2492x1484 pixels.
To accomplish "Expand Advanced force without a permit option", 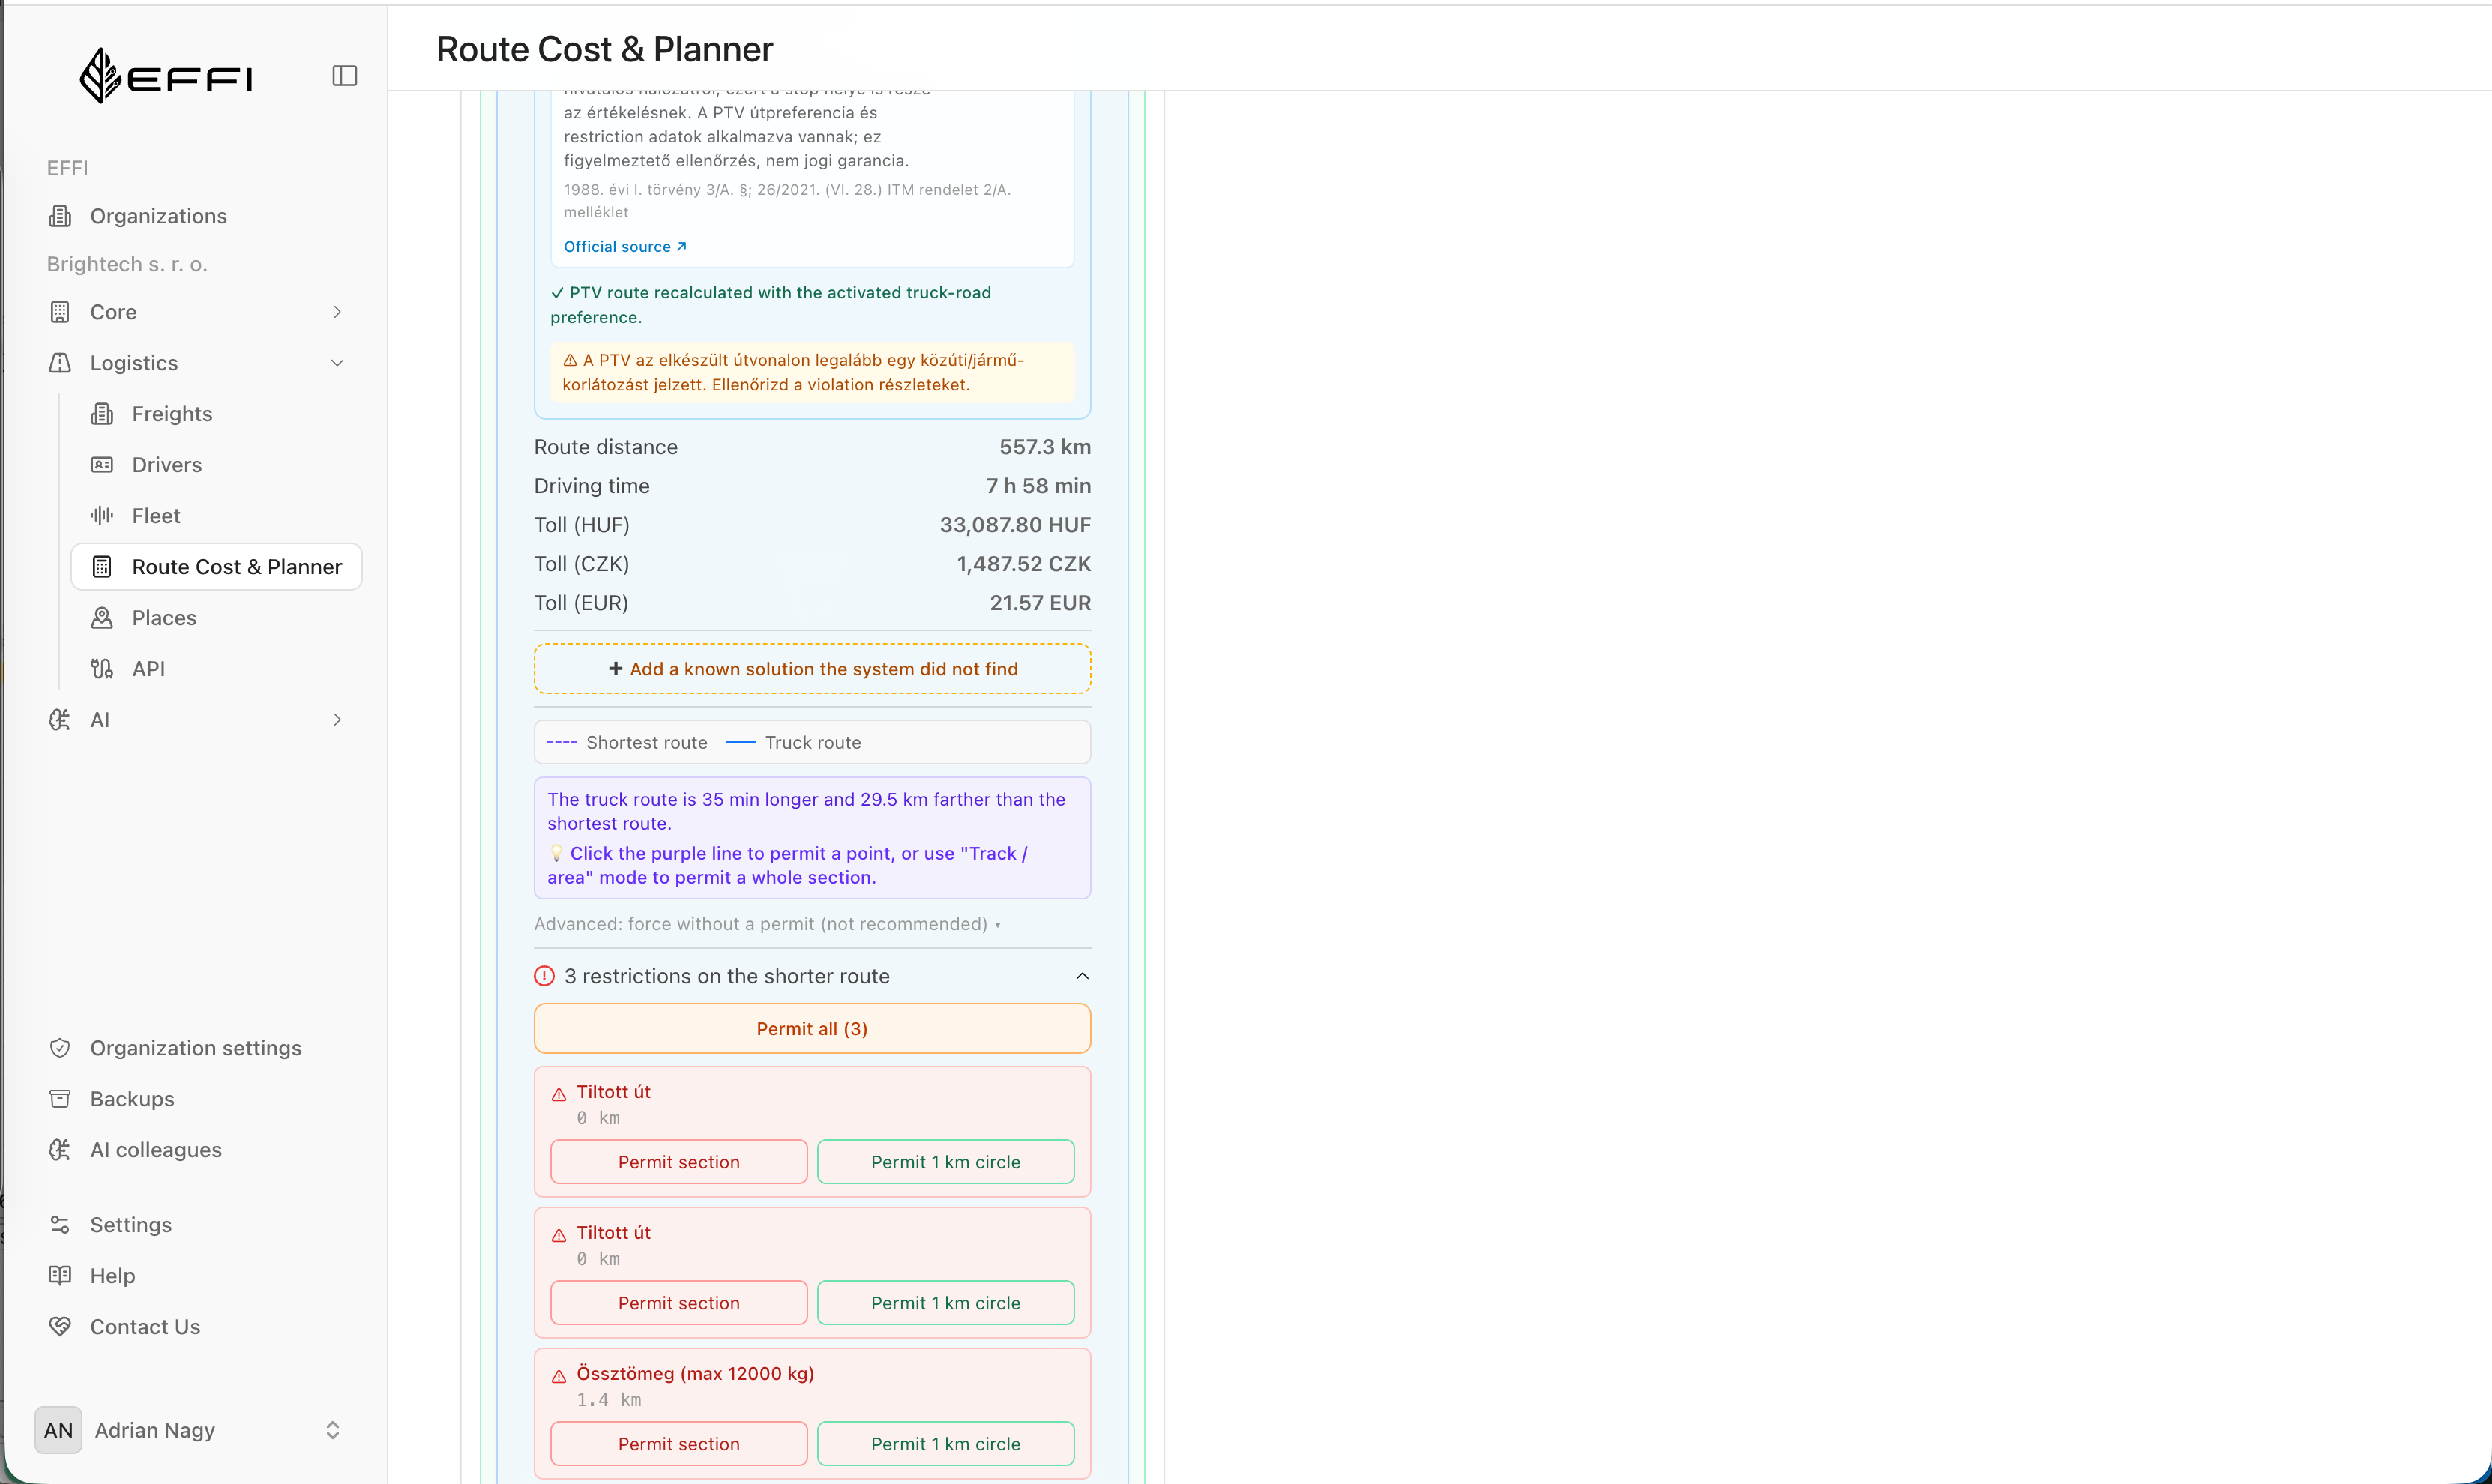I will tap(767, 924).
